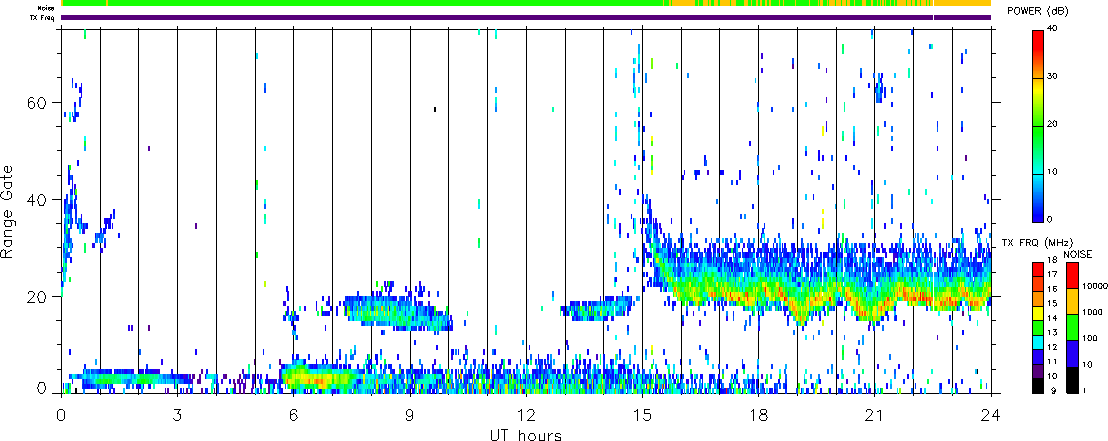Select the 'POWER (dB)' legend title
The height and width of the screenshot is (441, 1108).
click(1039, 11)
